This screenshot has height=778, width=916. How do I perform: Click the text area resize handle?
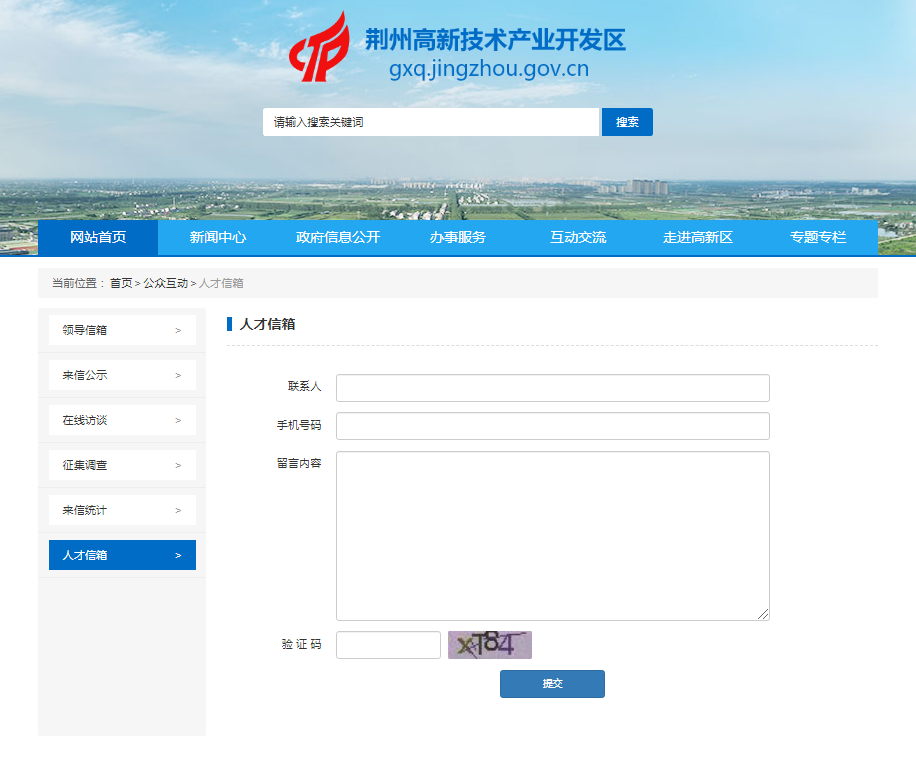(763, 614)
